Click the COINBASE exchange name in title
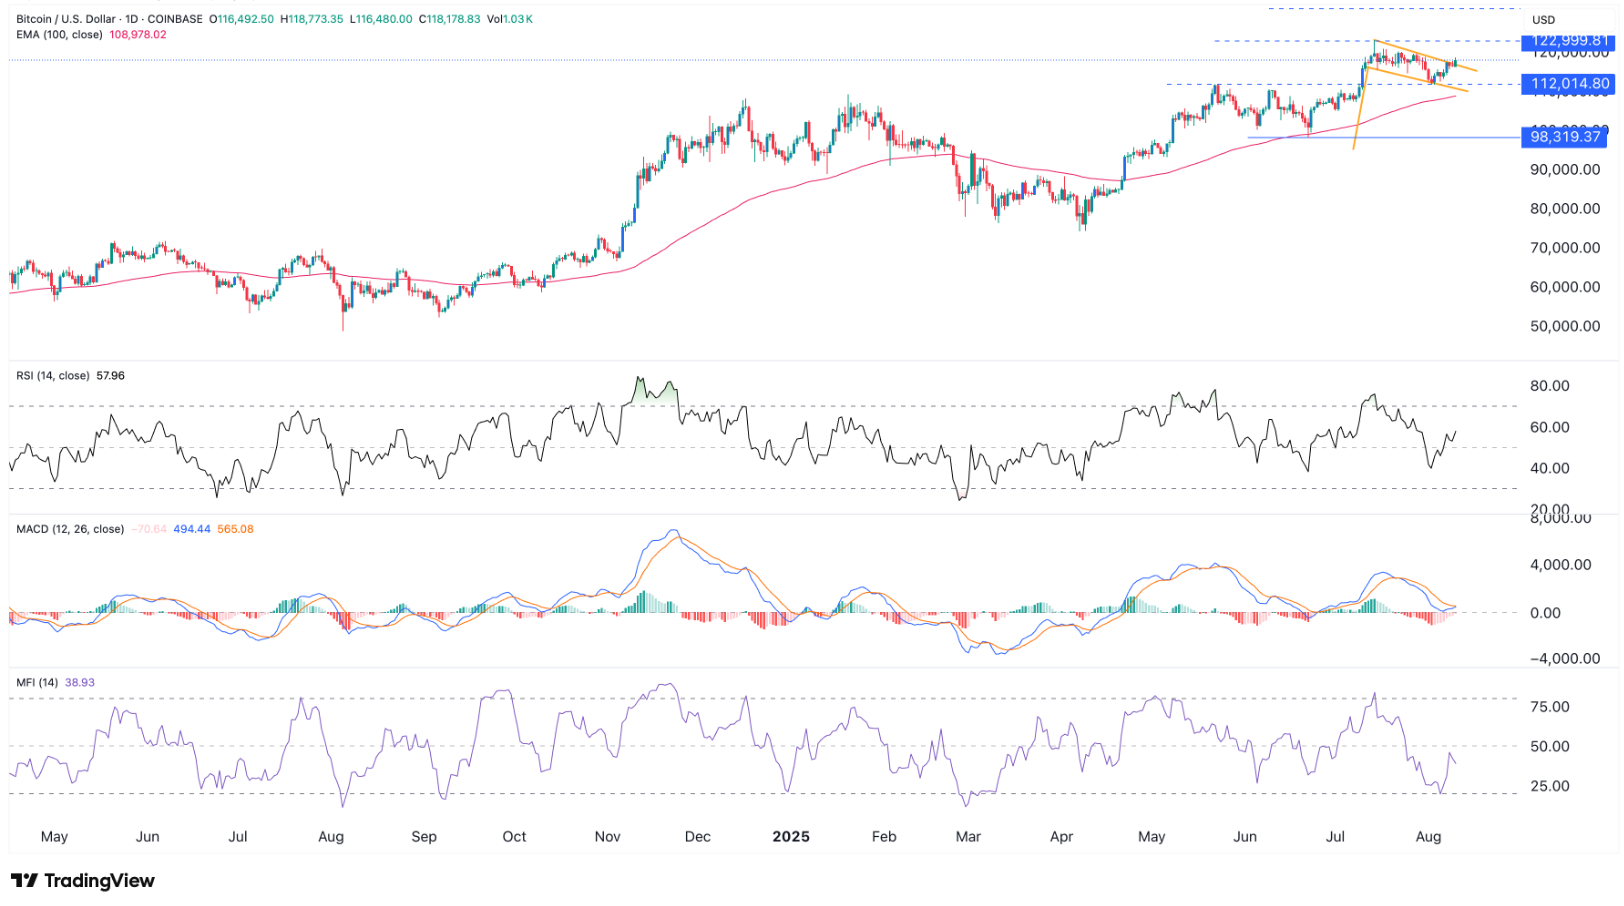 (175, 19)
